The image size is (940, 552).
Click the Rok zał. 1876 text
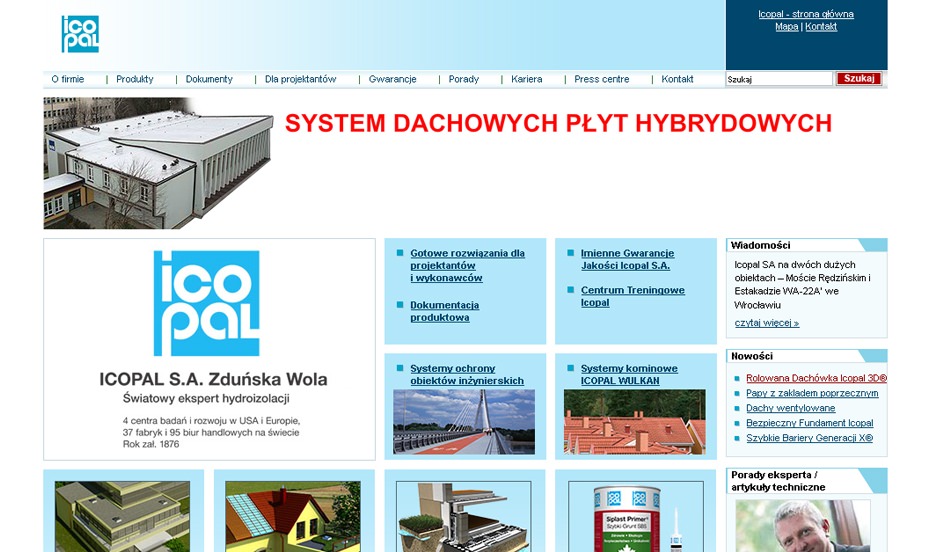(151, 444)
